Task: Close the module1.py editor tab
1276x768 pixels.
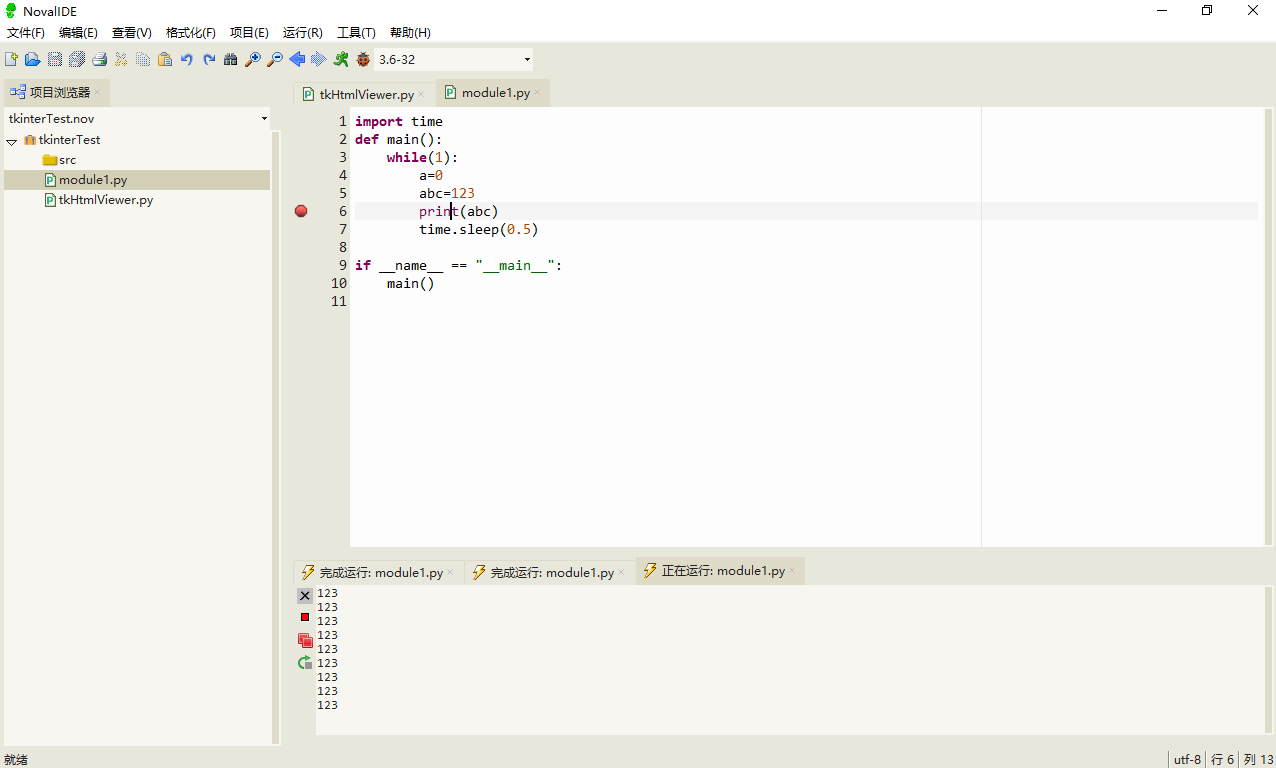Action: (537, 93)
